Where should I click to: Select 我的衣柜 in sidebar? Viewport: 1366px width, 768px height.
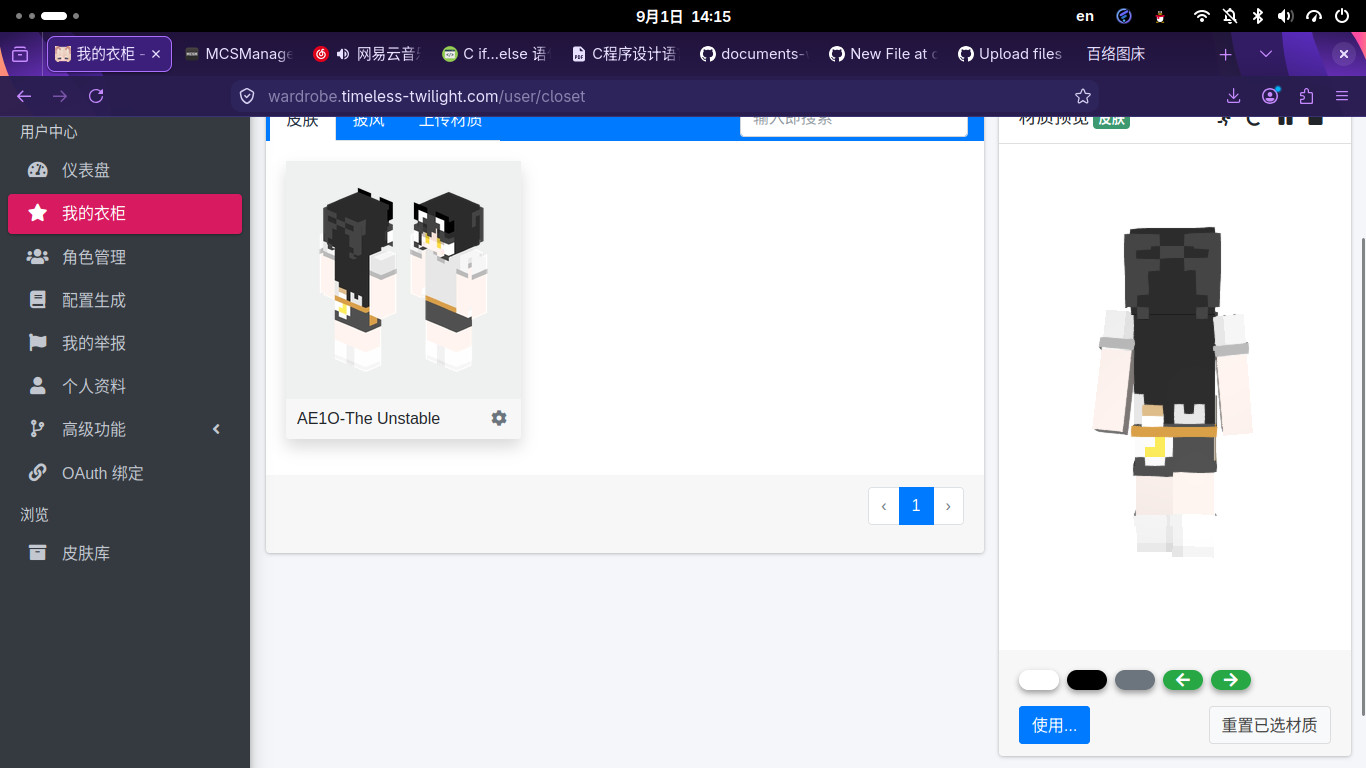(x=125, y=213)
